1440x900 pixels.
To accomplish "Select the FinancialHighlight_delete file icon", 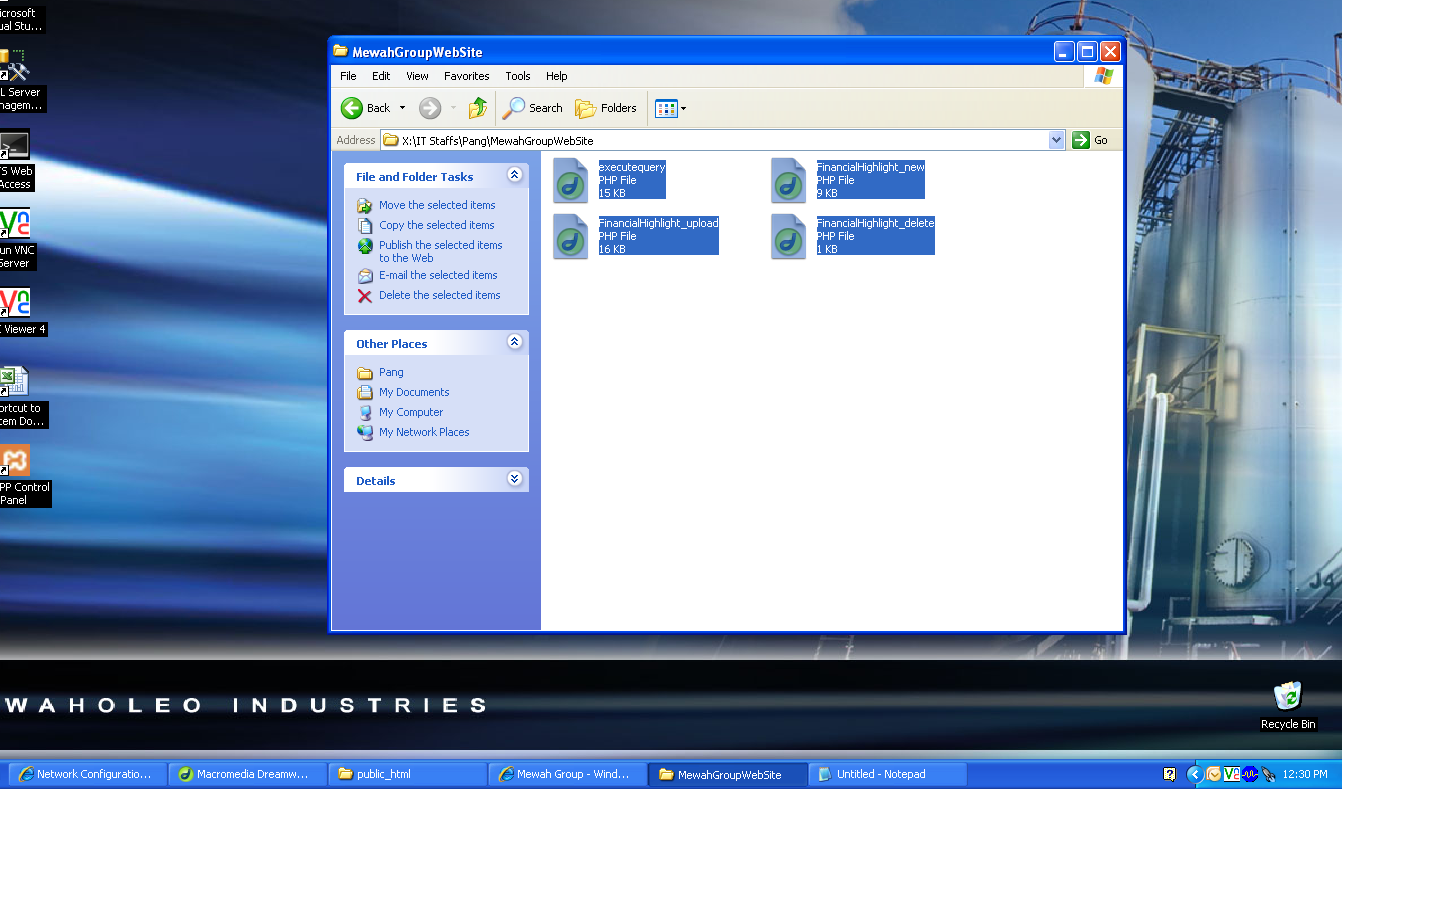I will coord(789,237).
